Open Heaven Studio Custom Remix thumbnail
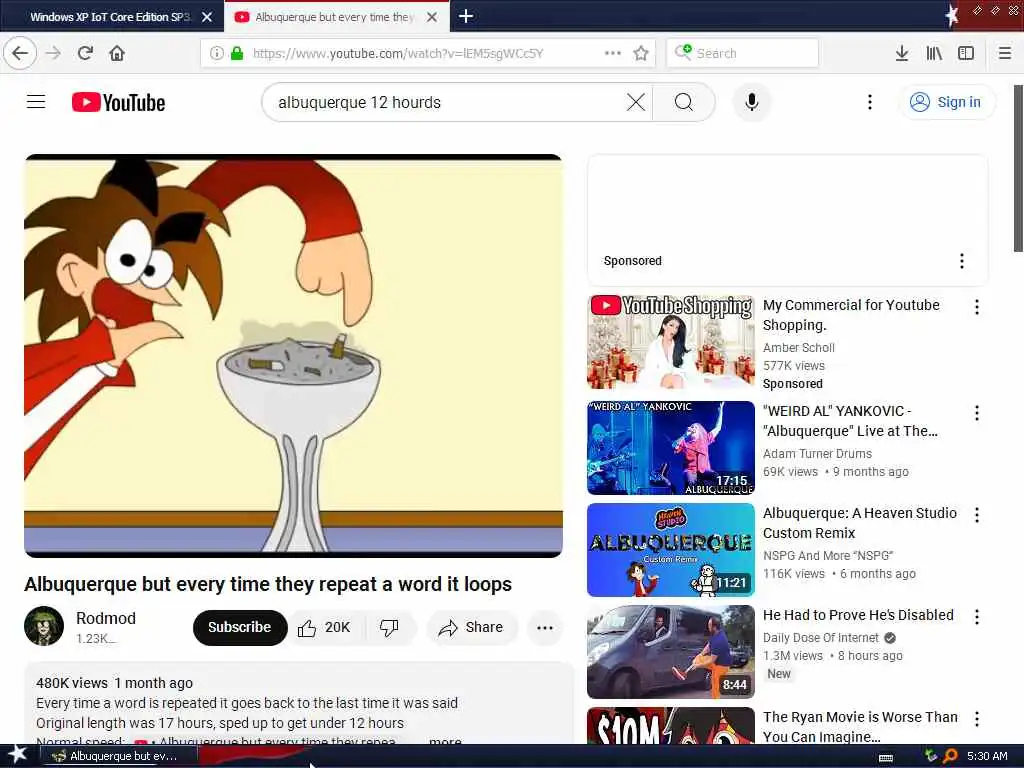The image size is (1024, 768). click(x=671, y=550)
